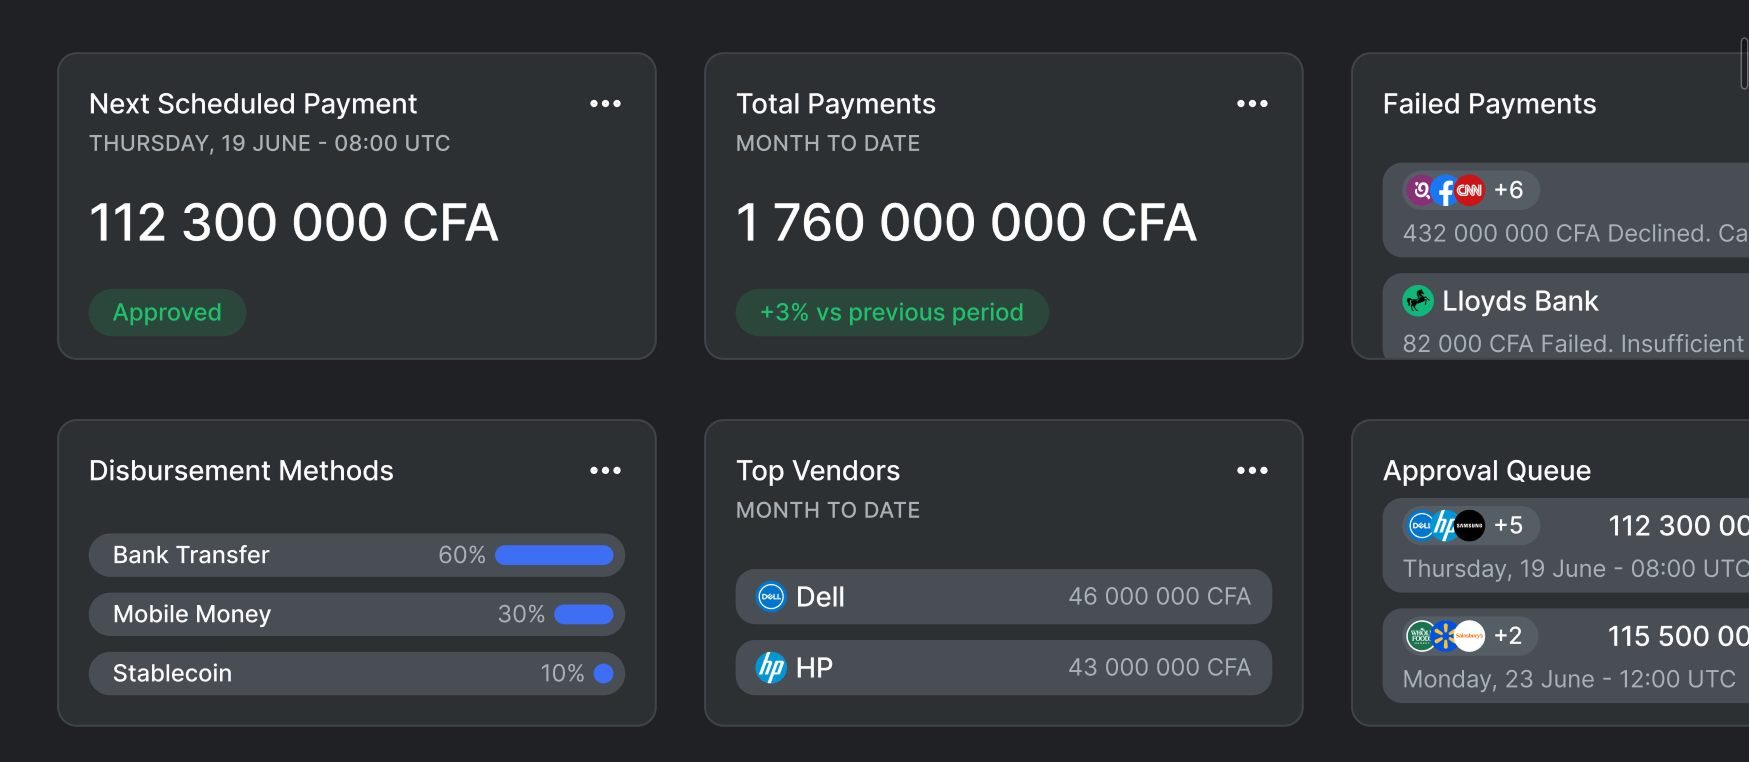Screen dimensions: 1749x762
Task: Open the Lloyds Bank failed payment entry
Action: pos(1566,316)
